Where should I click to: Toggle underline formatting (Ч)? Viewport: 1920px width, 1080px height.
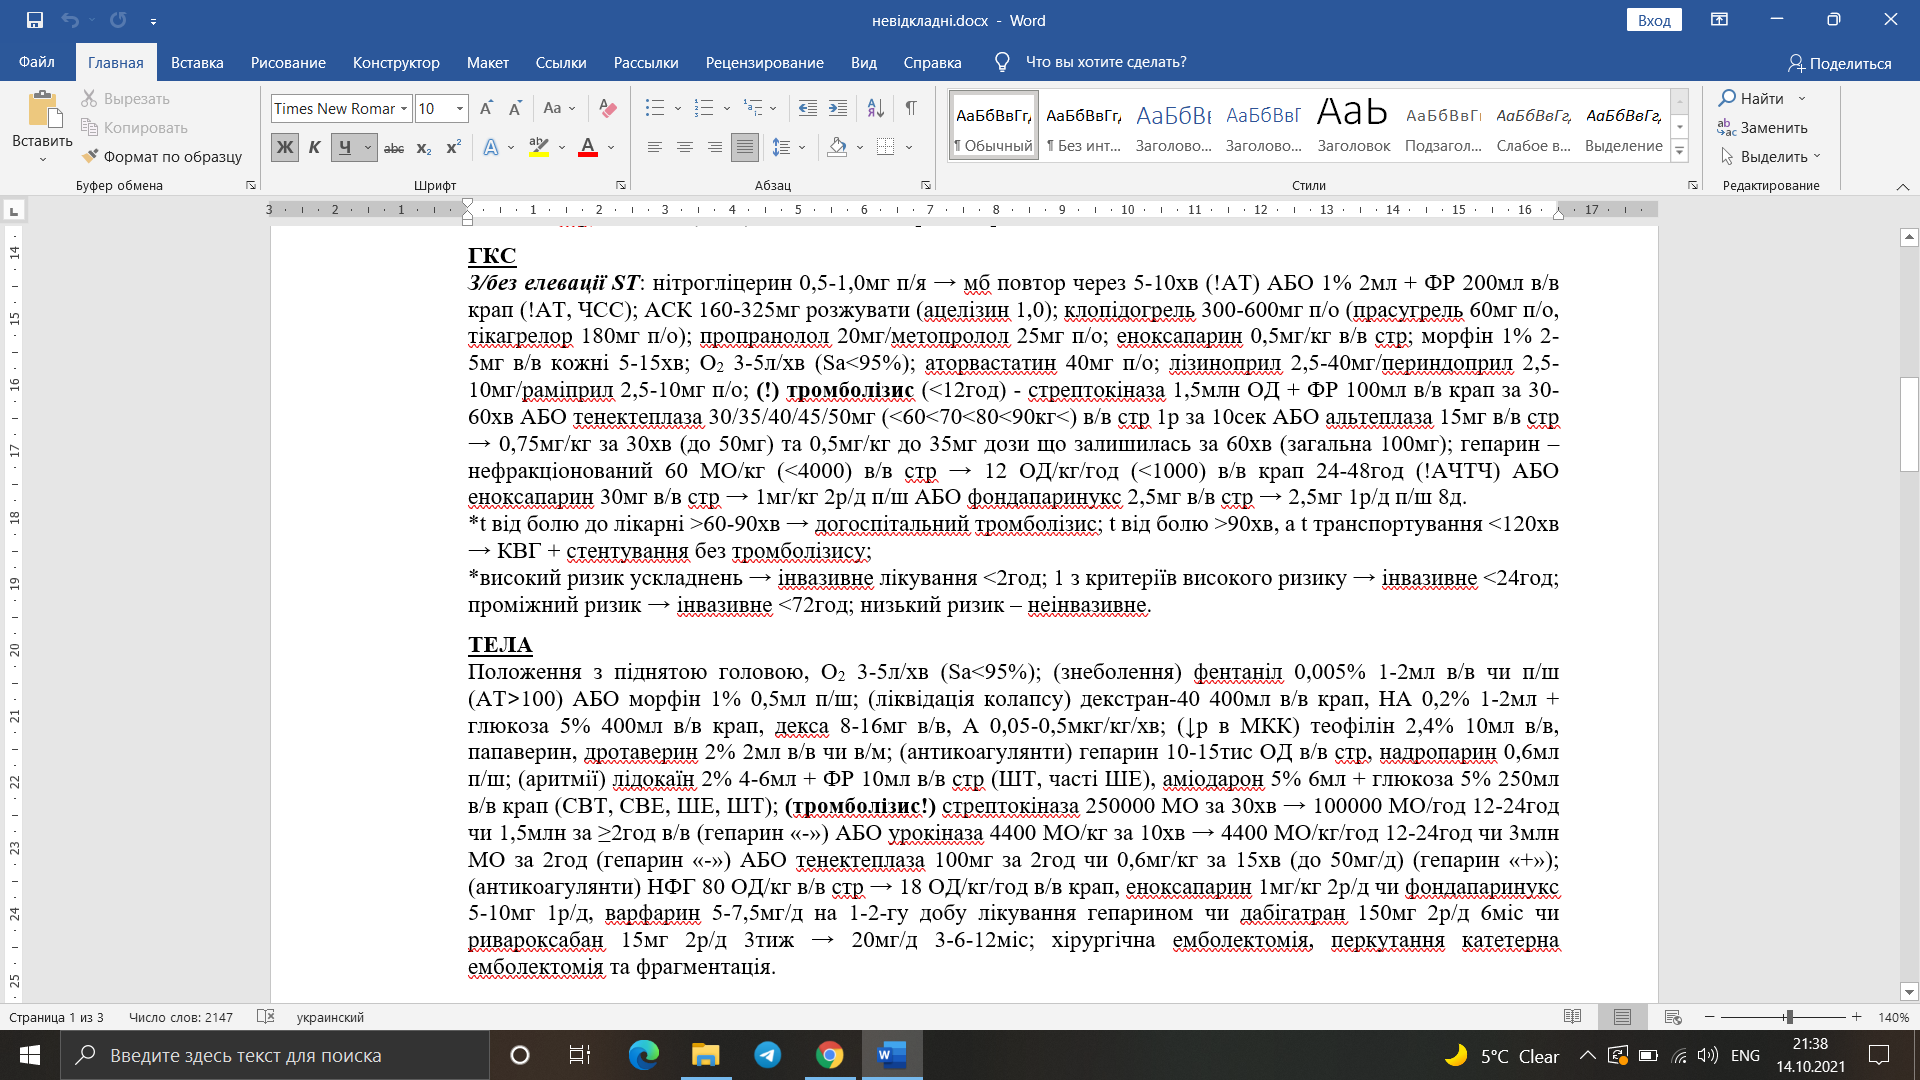pyautogui.click(x=345, y=148)
